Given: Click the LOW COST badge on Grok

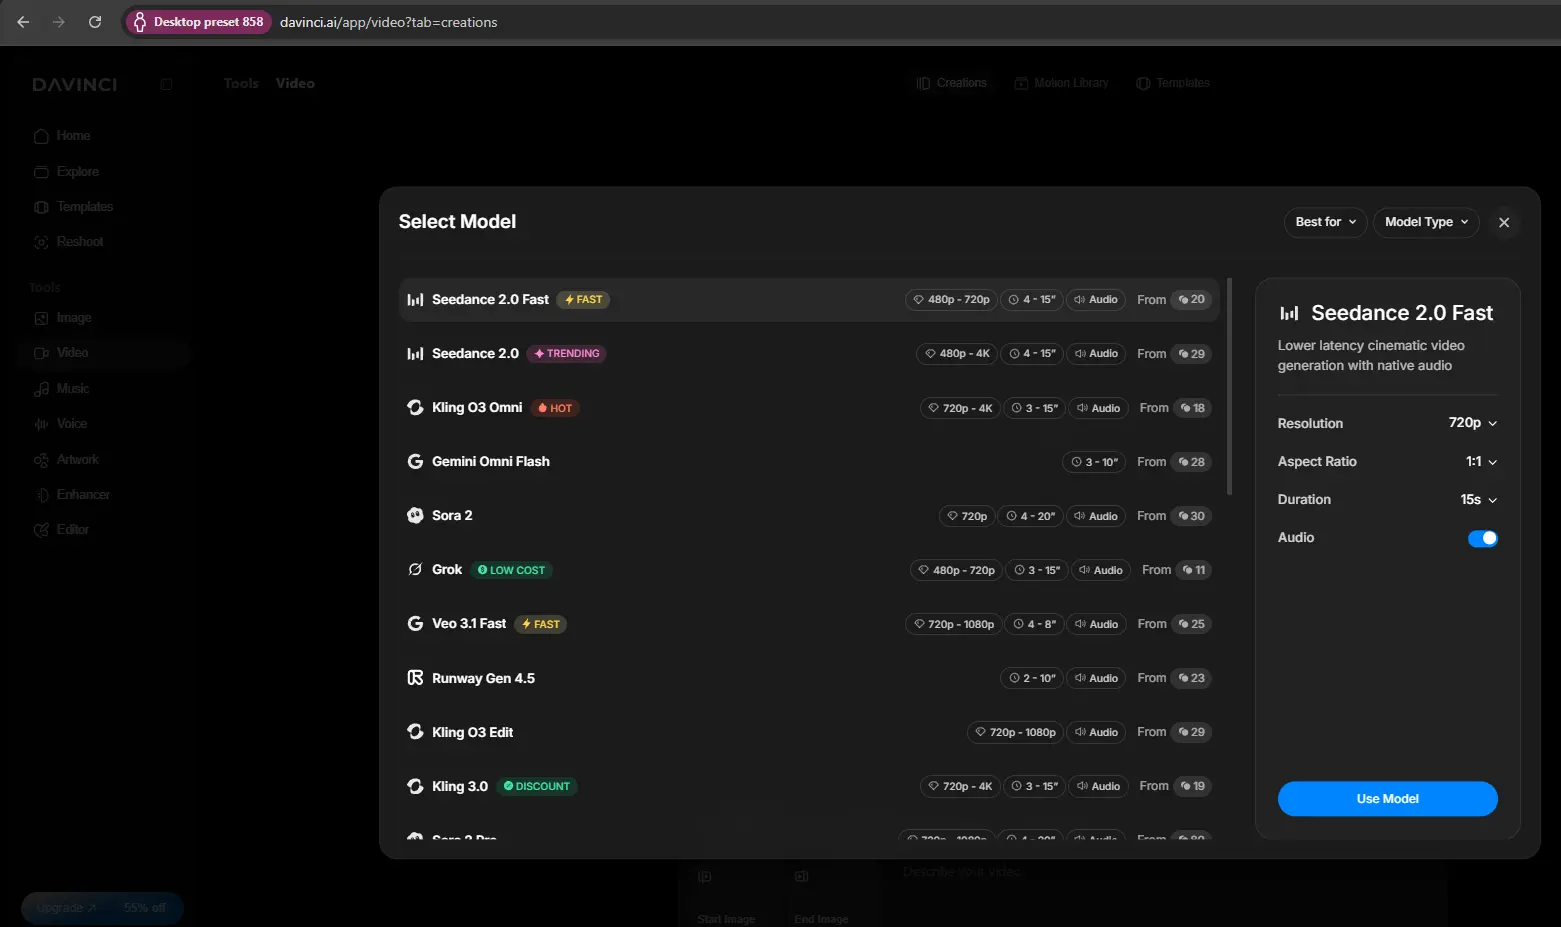Looking at the screenshot, I should (x=511, y=570).
